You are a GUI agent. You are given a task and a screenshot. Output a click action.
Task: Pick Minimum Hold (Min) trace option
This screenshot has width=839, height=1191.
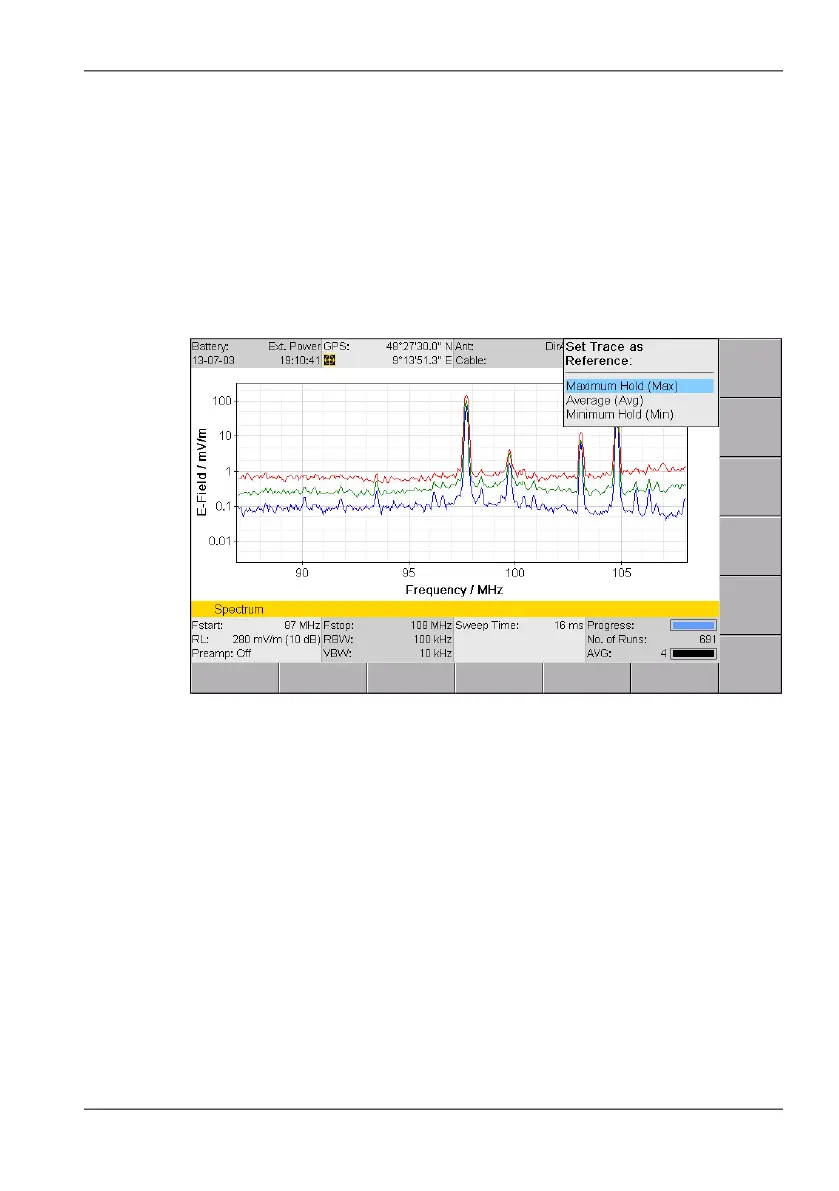[620, 415]
